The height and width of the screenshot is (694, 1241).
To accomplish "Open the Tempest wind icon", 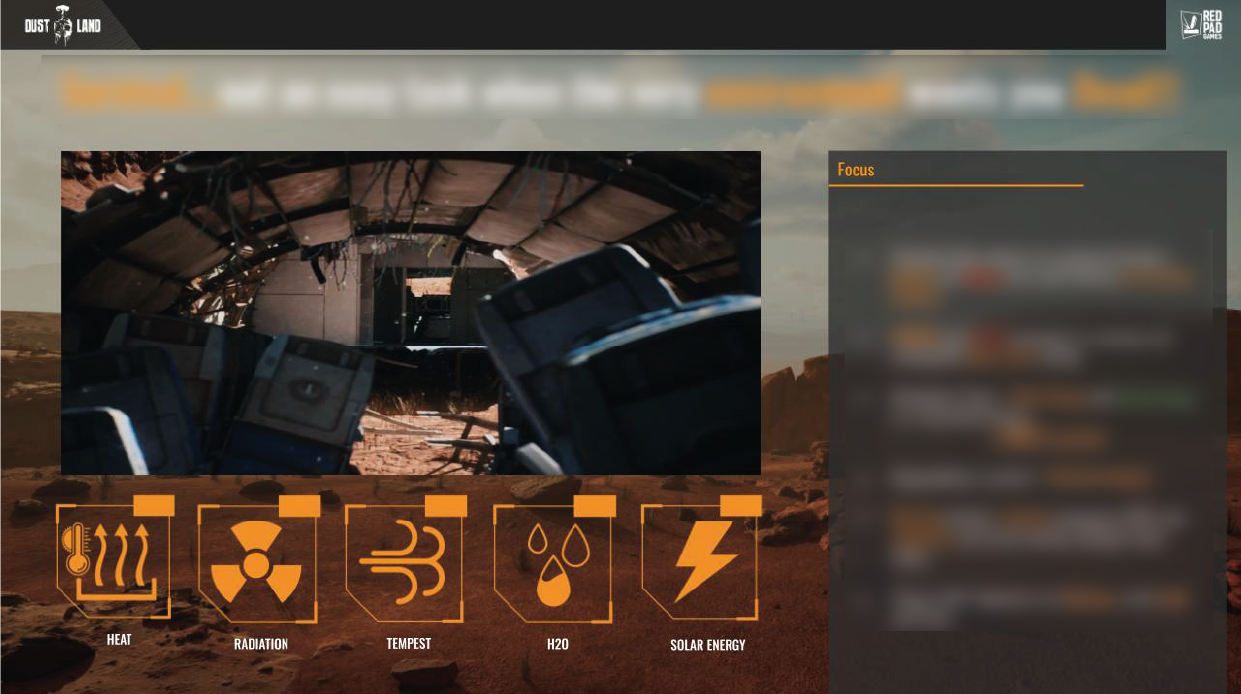I will (x=404, y=563).
